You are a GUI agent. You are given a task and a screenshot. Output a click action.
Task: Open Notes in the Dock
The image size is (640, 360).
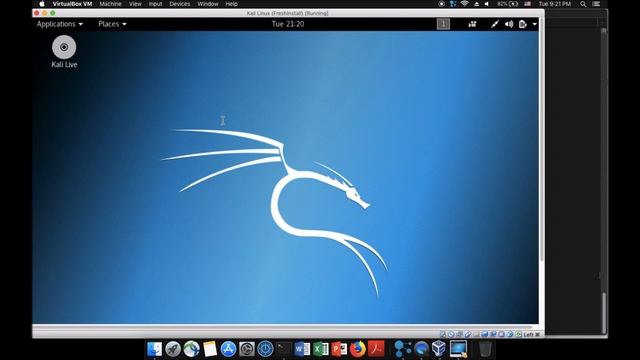[210, 349]
